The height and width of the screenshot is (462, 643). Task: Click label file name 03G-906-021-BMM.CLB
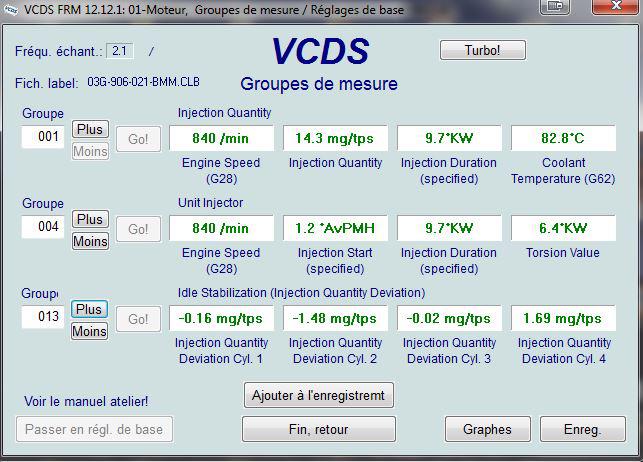click(x=144, y=82)
